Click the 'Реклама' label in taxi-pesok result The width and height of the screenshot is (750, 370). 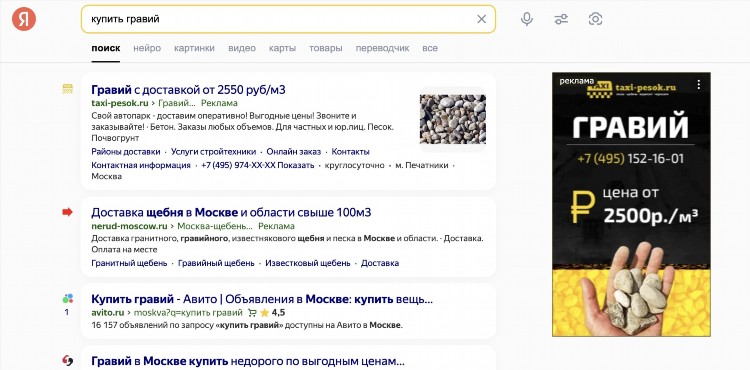pyautogui.click(x=219, y=103)
